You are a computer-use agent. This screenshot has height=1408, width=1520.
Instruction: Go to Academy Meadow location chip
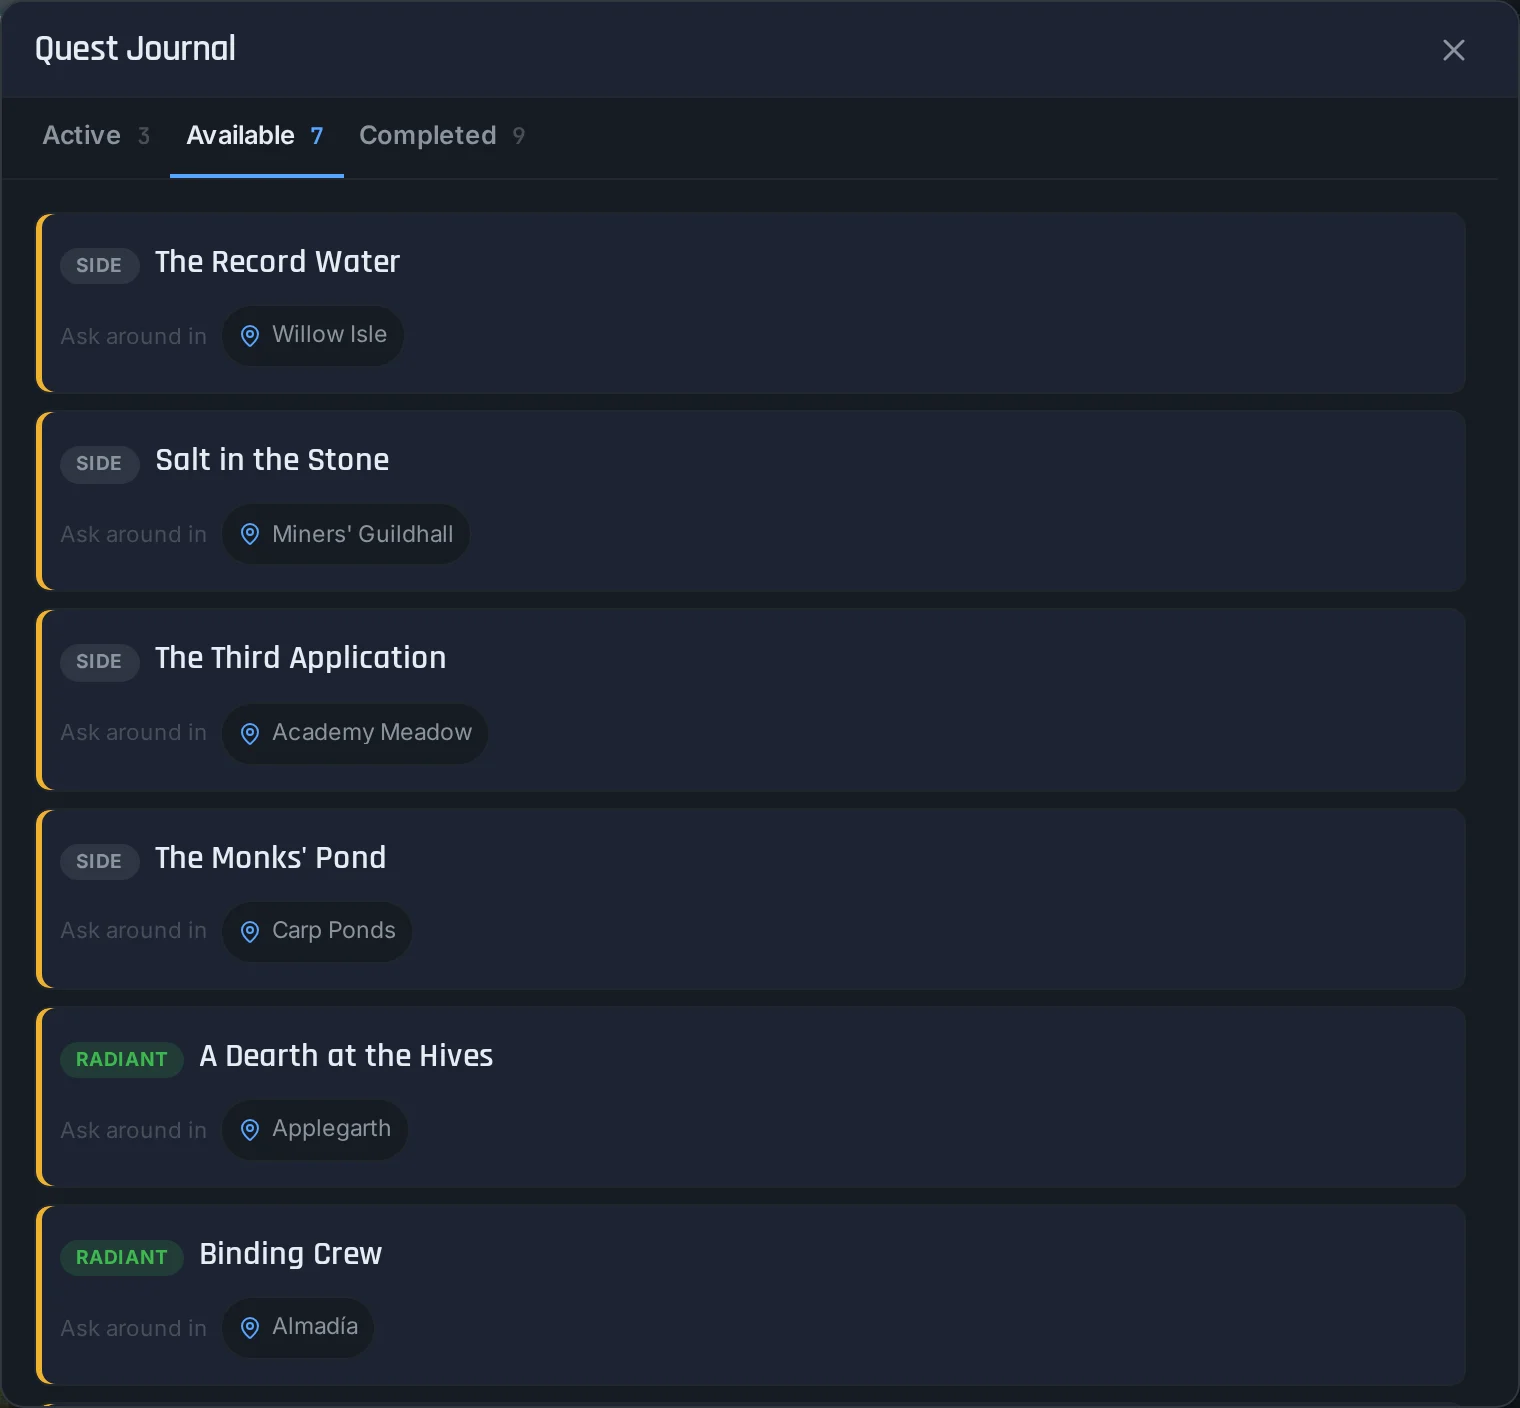(x=355, y=733)
